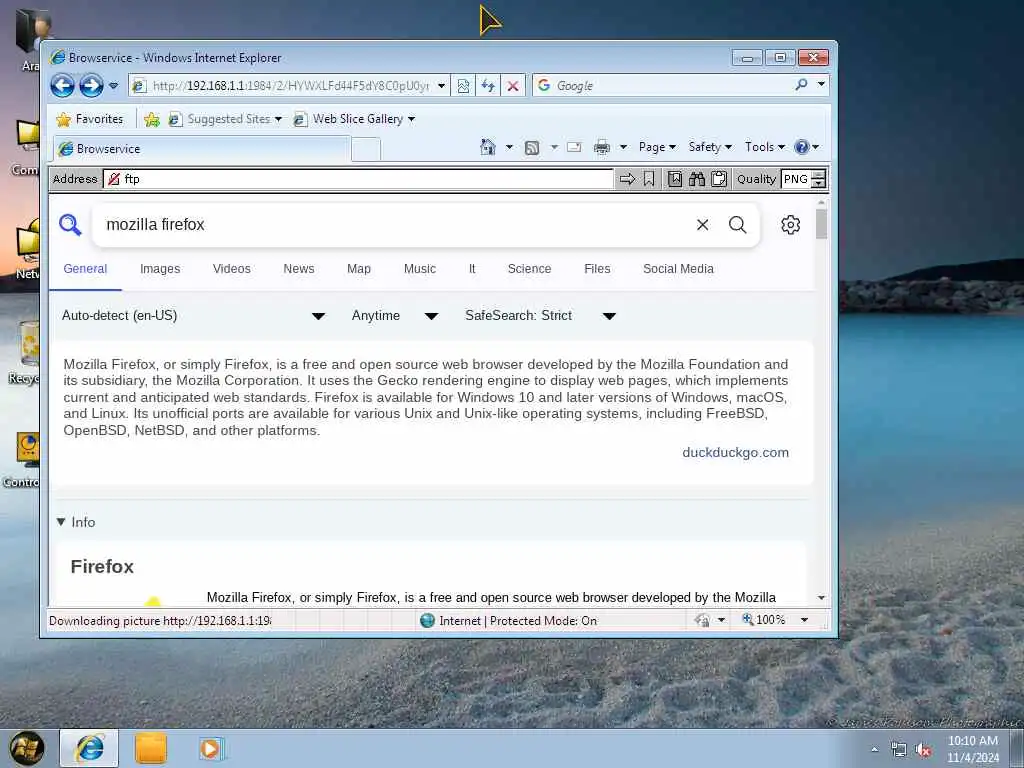This screenshot has height=768, width=1024.
Task: Click the IE Back arrow button
Action: coord(62,86)
